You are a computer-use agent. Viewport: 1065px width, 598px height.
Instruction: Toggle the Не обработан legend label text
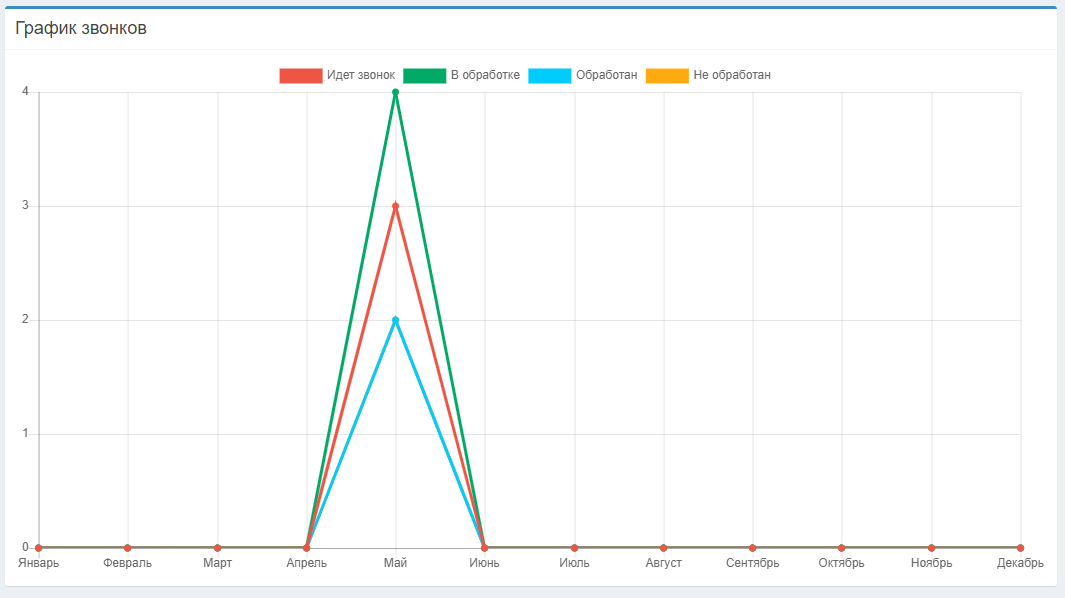pos(732,76)
